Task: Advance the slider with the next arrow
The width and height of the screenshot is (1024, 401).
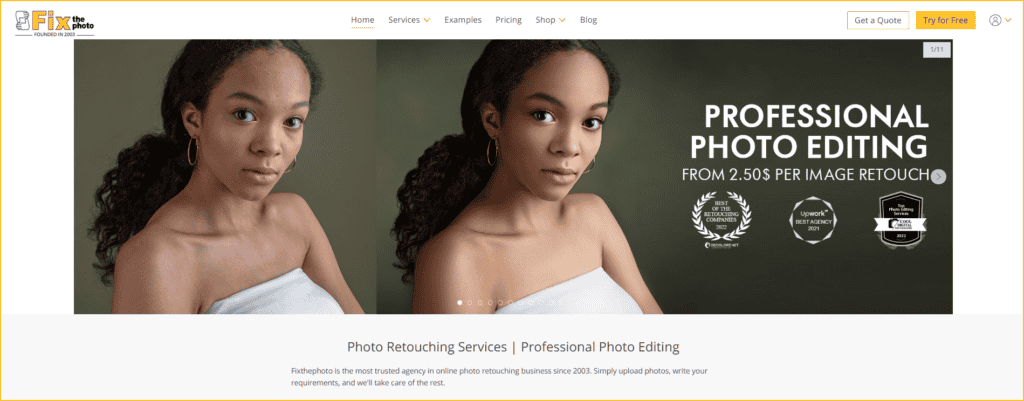Action: point(938,176)
